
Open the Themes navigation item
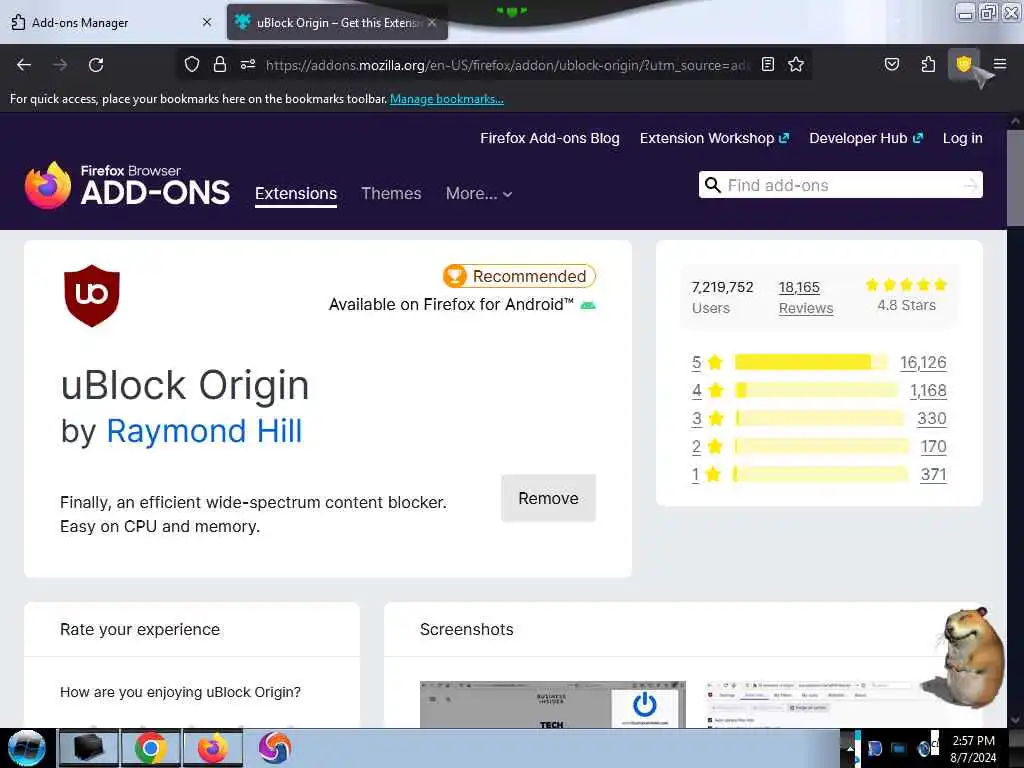(x=391, y=193)
